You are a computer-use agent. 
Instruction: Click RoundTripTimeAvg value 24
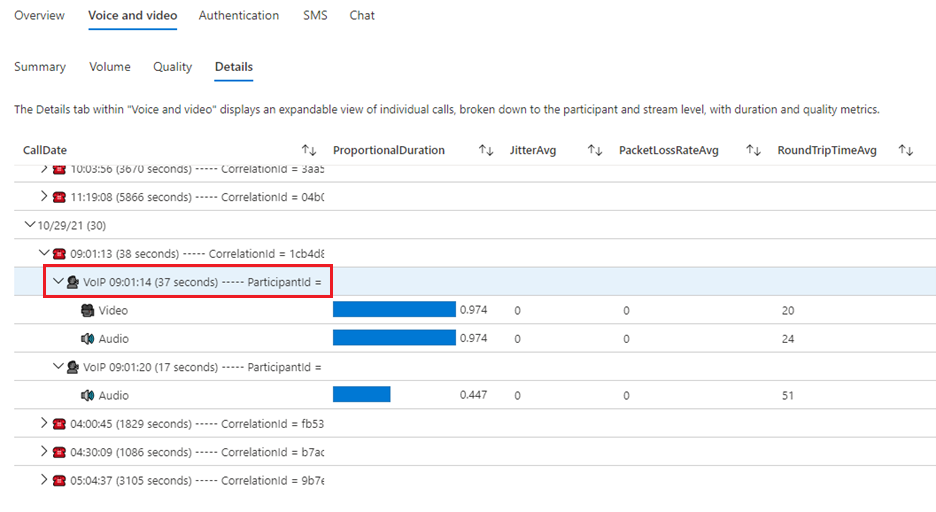[788, 339]
